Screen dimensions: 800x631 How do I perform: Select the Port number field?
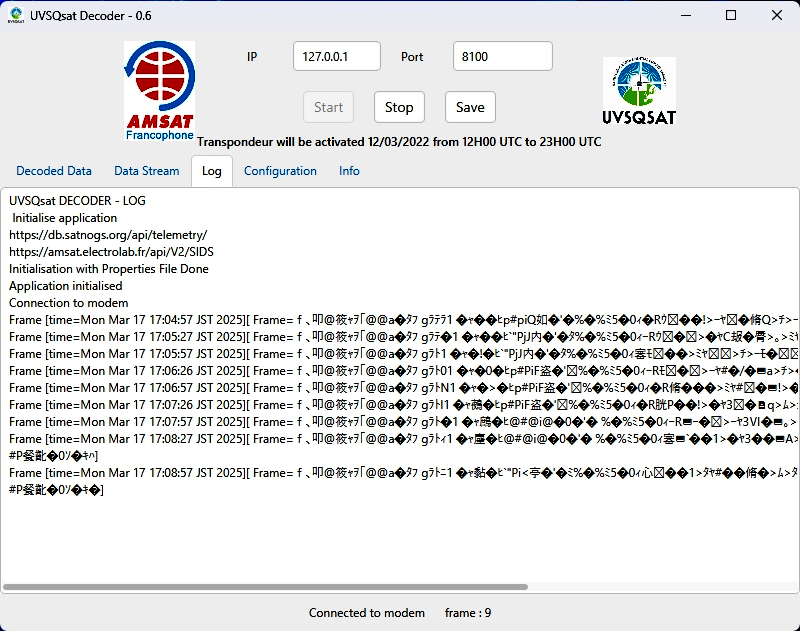click(x=502, y=56)
